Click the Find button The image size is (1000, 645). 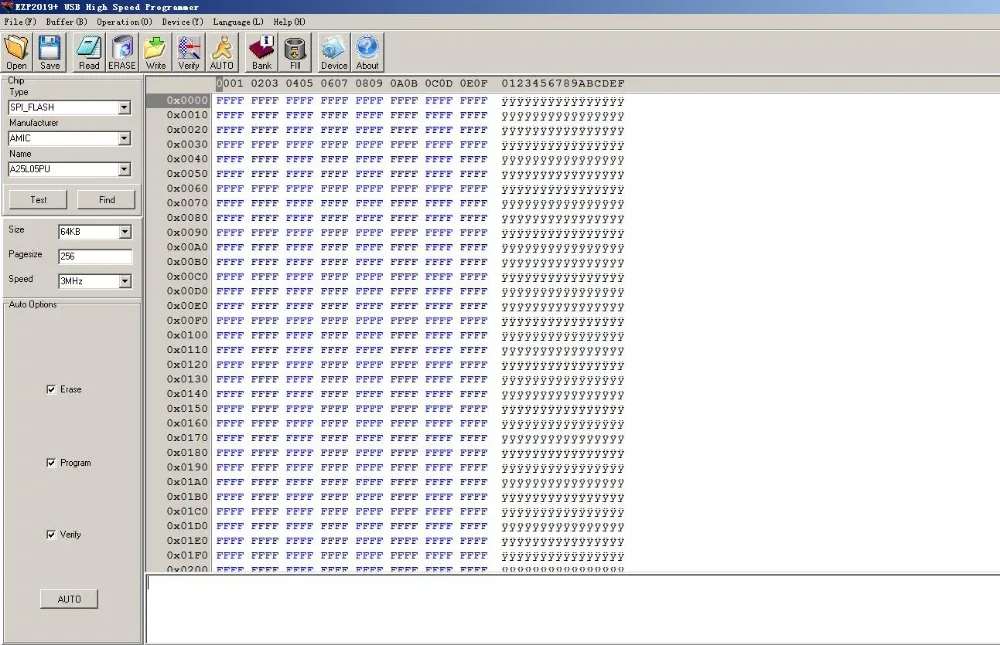pyautogui.click(x=107, y=200)
